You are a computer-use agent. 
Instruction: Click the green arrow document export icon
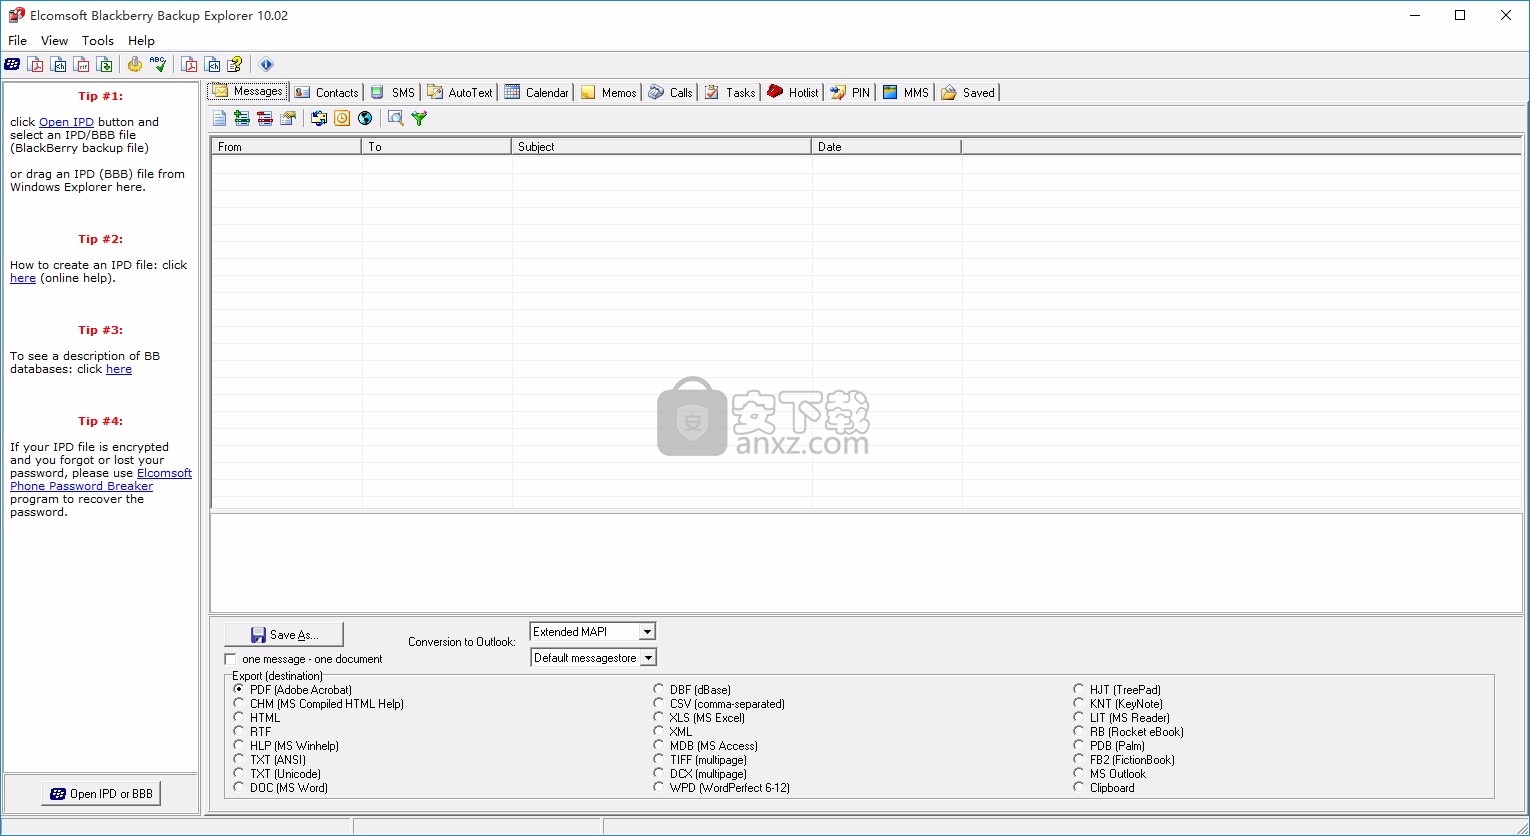(x=105, y=64)
